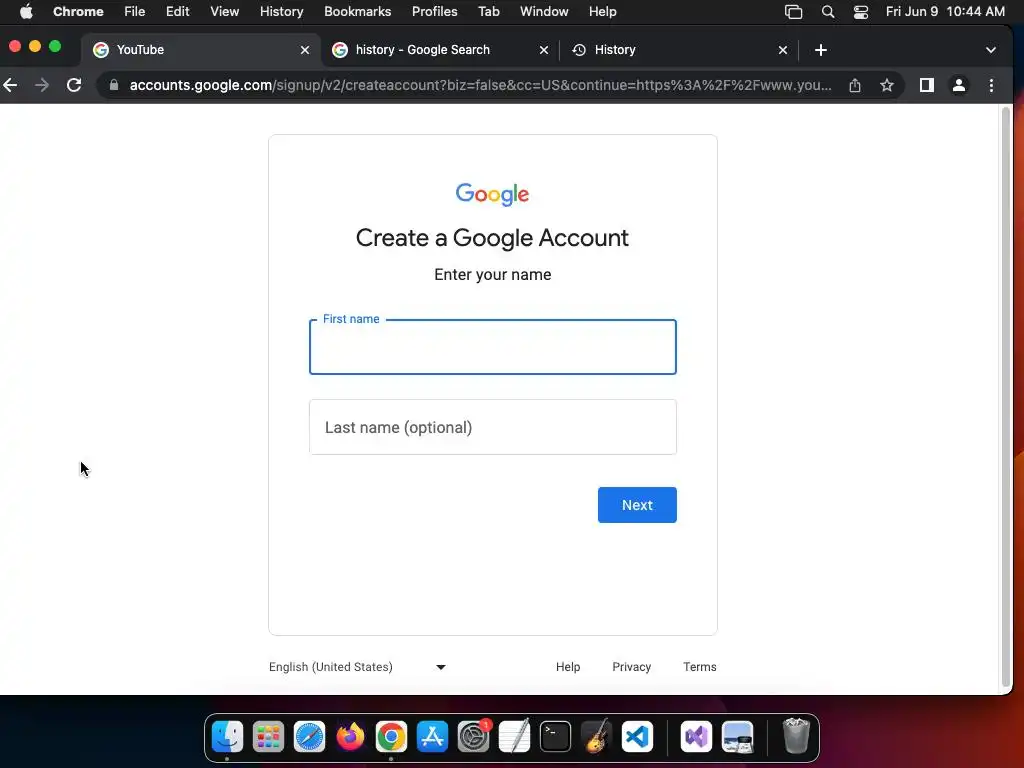The height and width of the screenshot is (768, 1024).
Task: Expand the tab search chevron
Action: click(991, 50)
